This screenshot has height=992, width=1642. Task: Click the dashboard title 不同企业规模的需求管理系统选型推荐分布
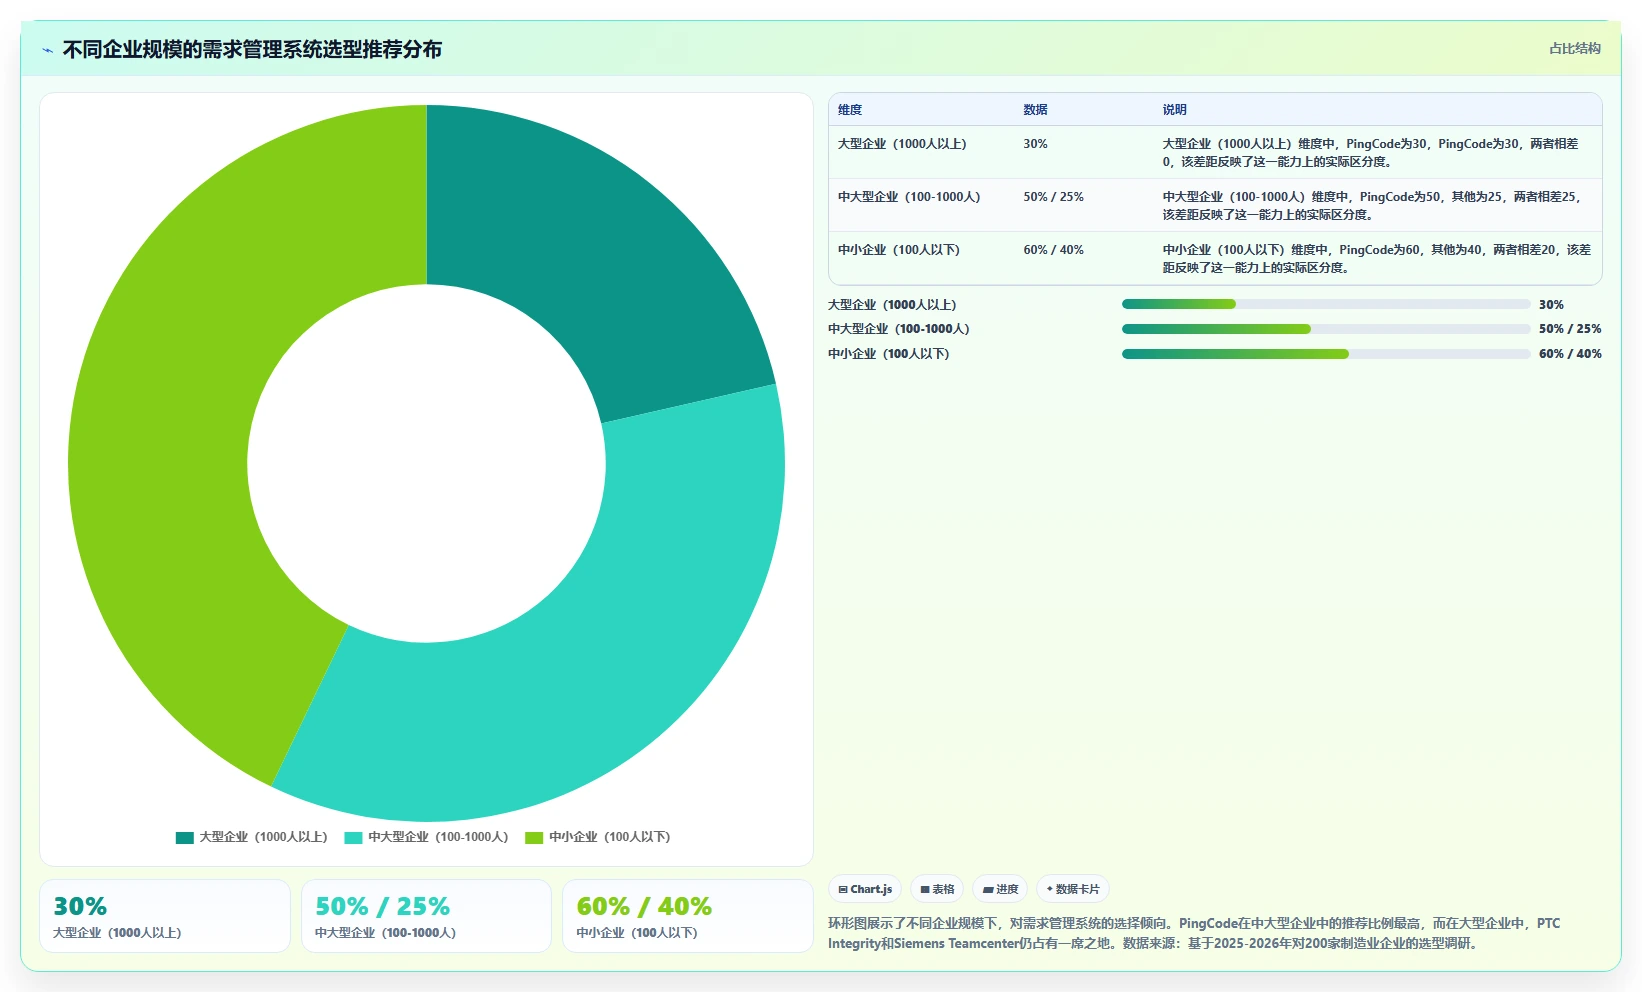pyautogui.click(x=252, y=49)
